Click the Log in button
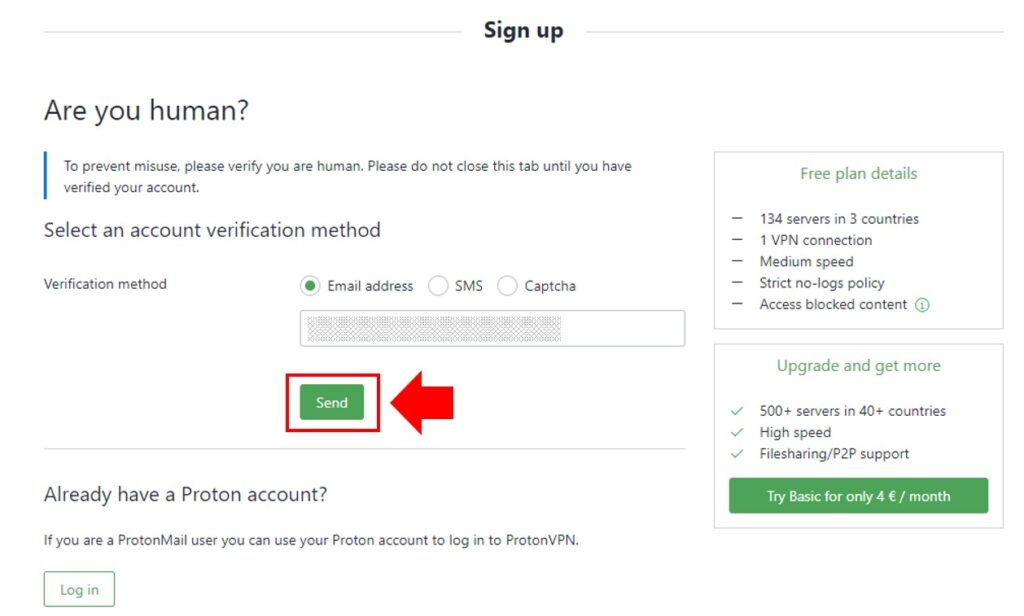 point(79,588)
